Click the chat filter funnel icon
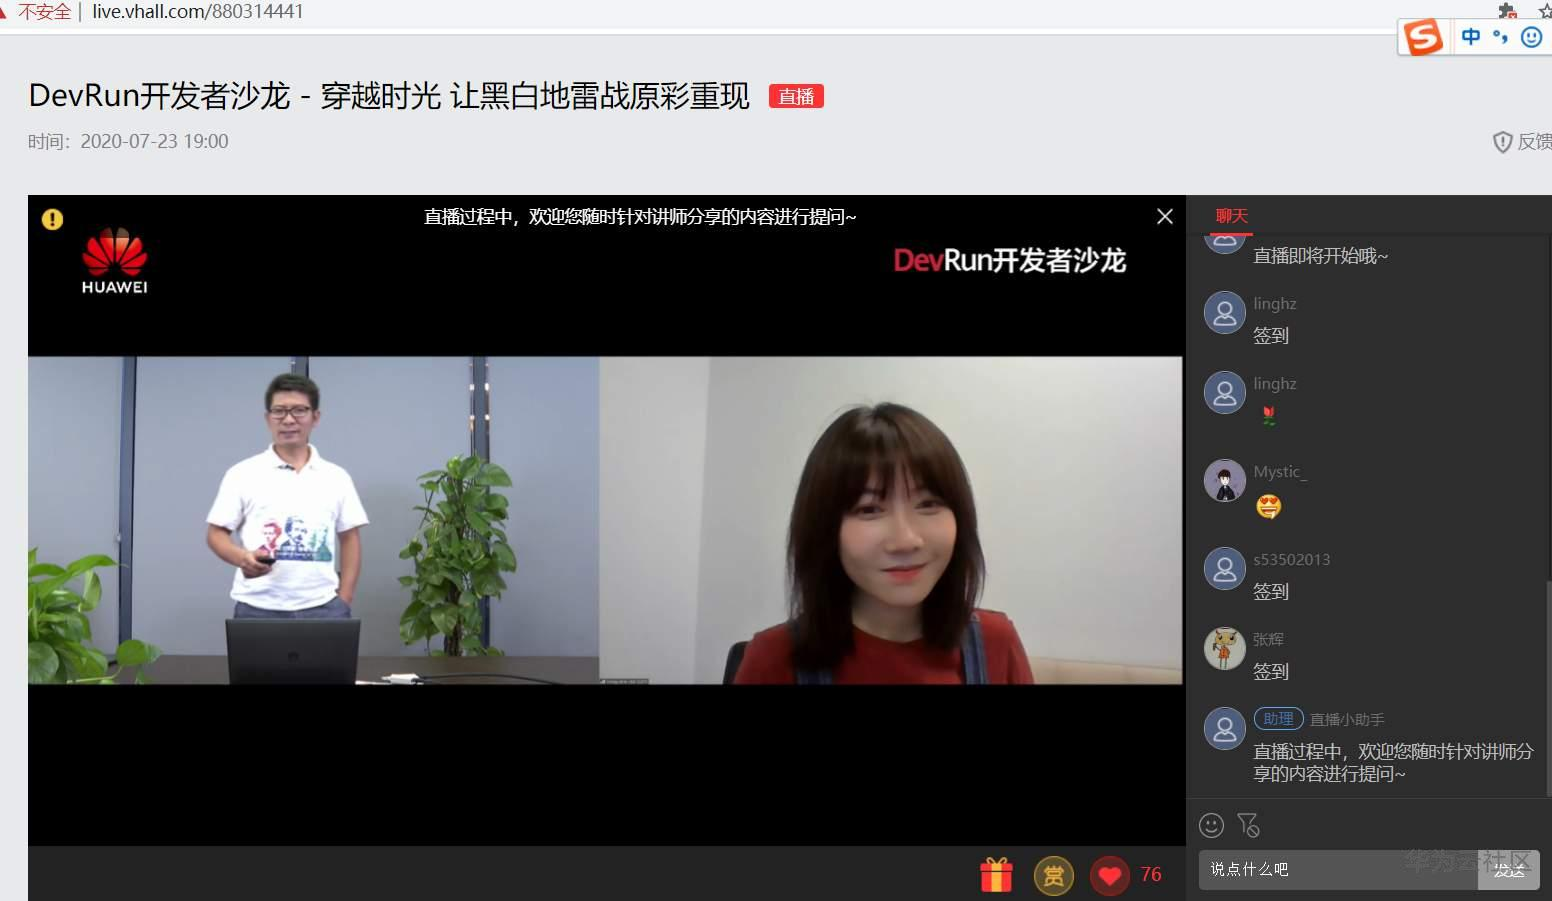The image size is (1552, 901). (1248, 825)
